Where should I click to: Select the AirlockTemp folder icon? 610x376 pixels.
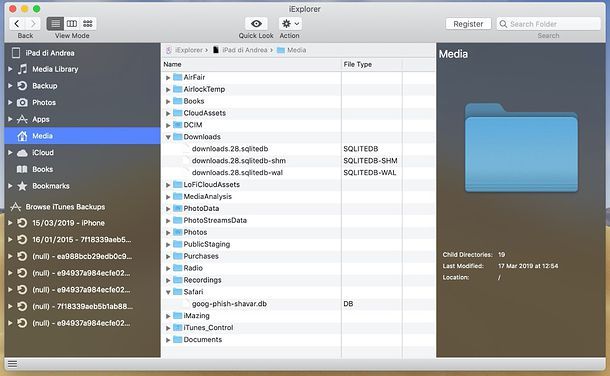(178, 89)
